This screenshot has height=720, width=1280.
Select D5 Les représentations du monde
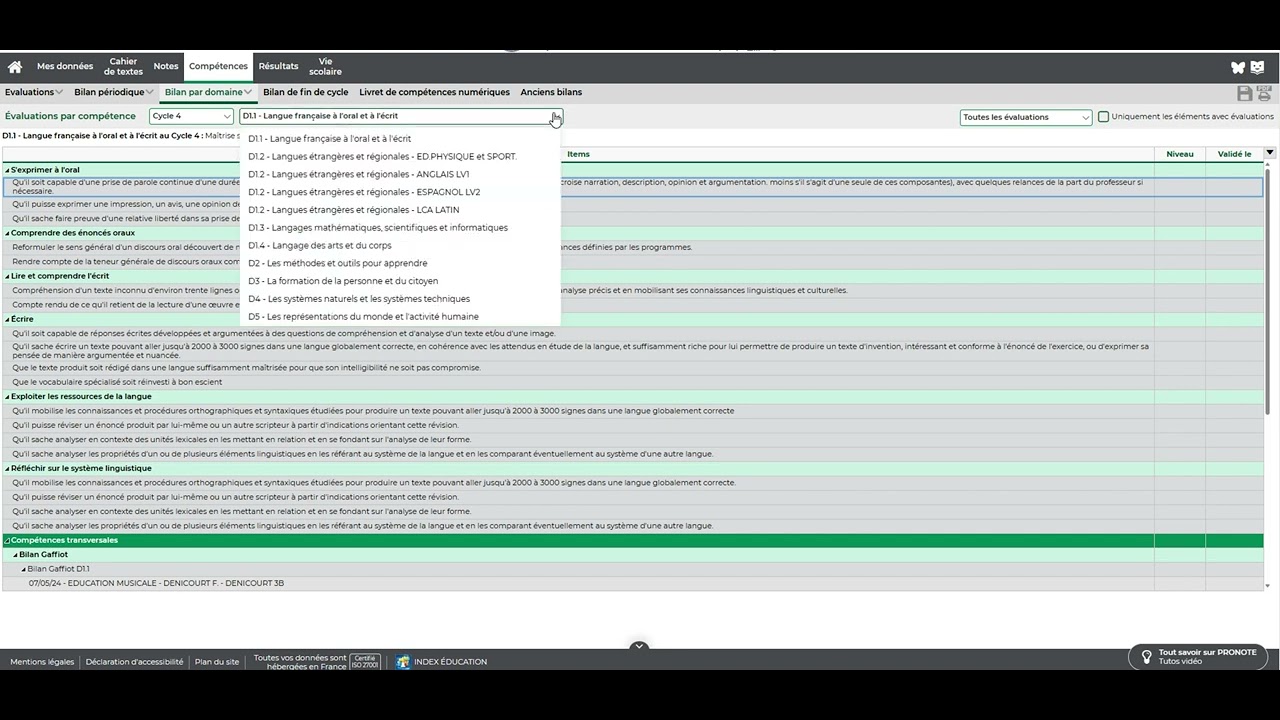point(400,316)
